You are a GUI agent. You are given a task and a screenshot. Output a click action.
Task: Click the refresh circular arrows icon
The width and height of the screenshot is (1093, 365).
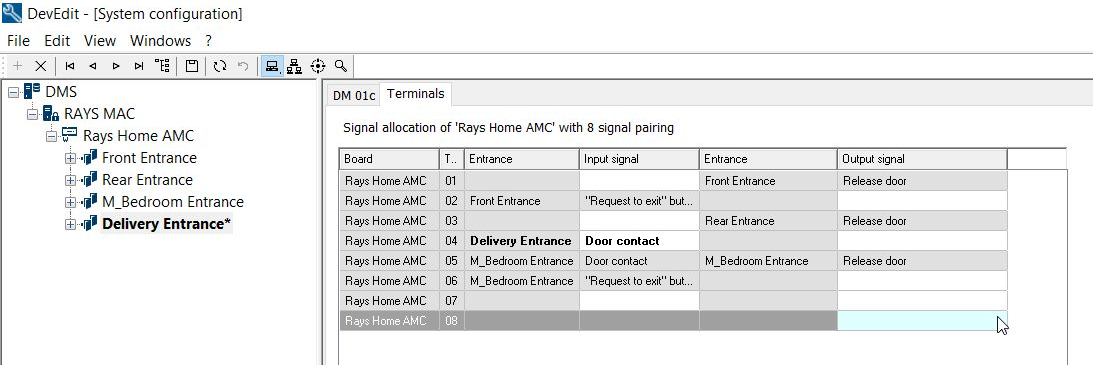(x=220, y=66)
